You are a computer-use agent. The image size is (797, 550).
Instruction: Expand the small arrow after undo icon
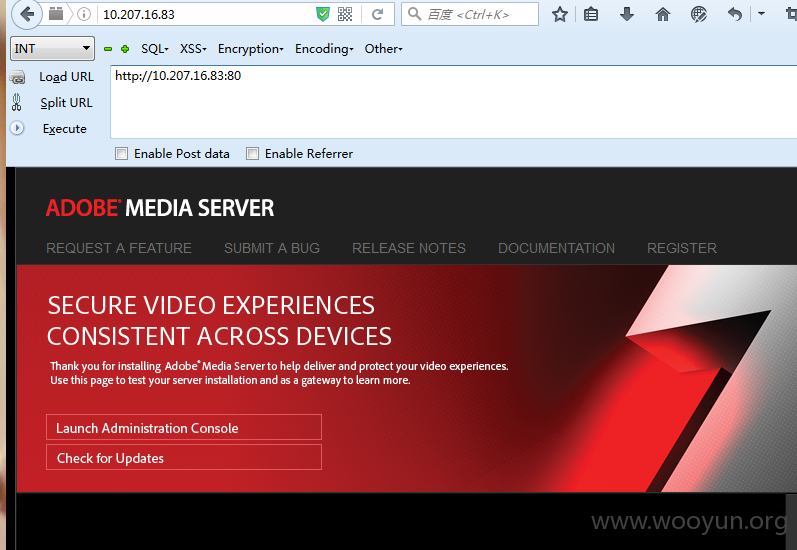point(761,14)
